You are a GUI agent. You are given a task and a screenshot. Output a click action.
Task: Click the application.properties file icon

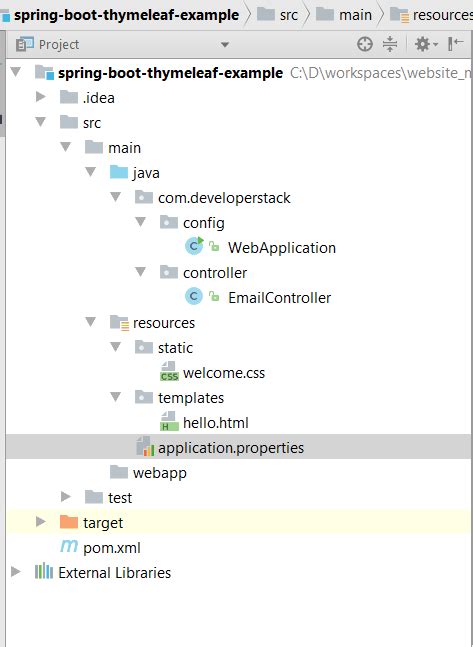(145, 446)
